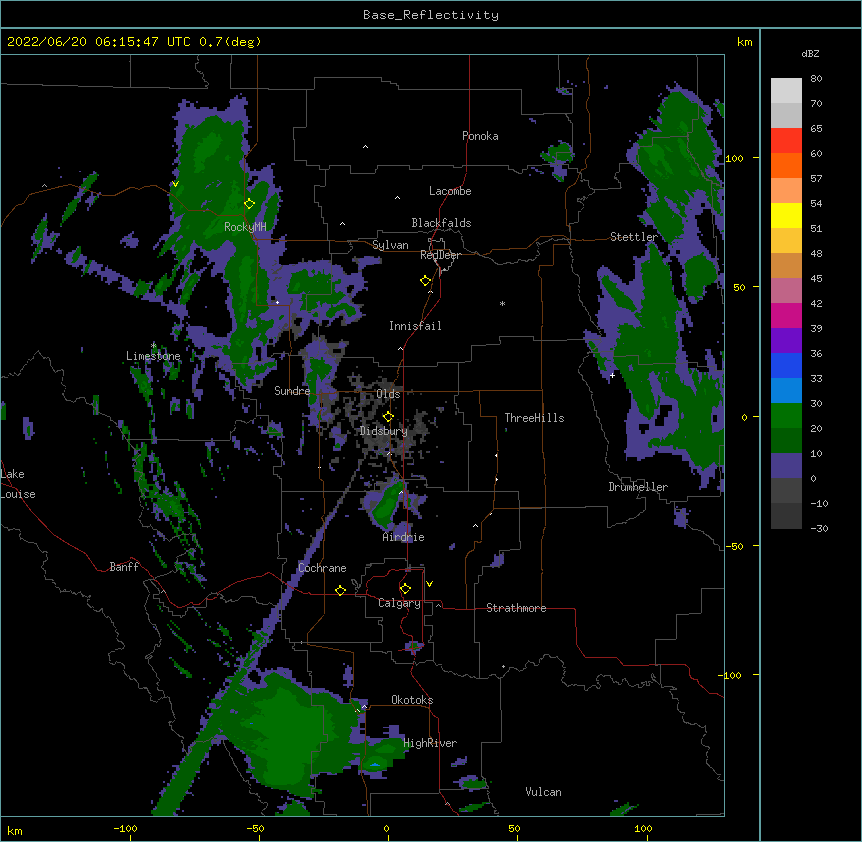
Task: Click the Sundre city label
Action: (292, 391)
